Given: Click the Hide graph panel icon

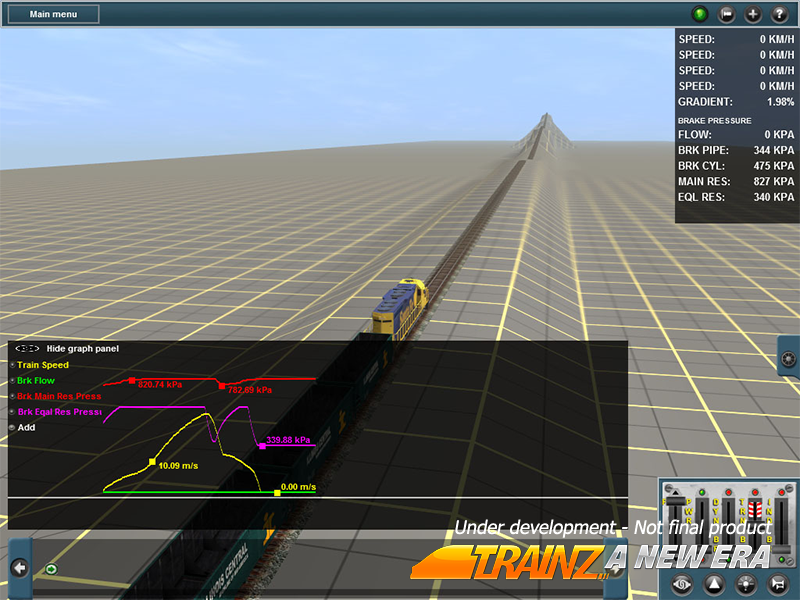Looking at the screenshot, I should click(27, 348).
